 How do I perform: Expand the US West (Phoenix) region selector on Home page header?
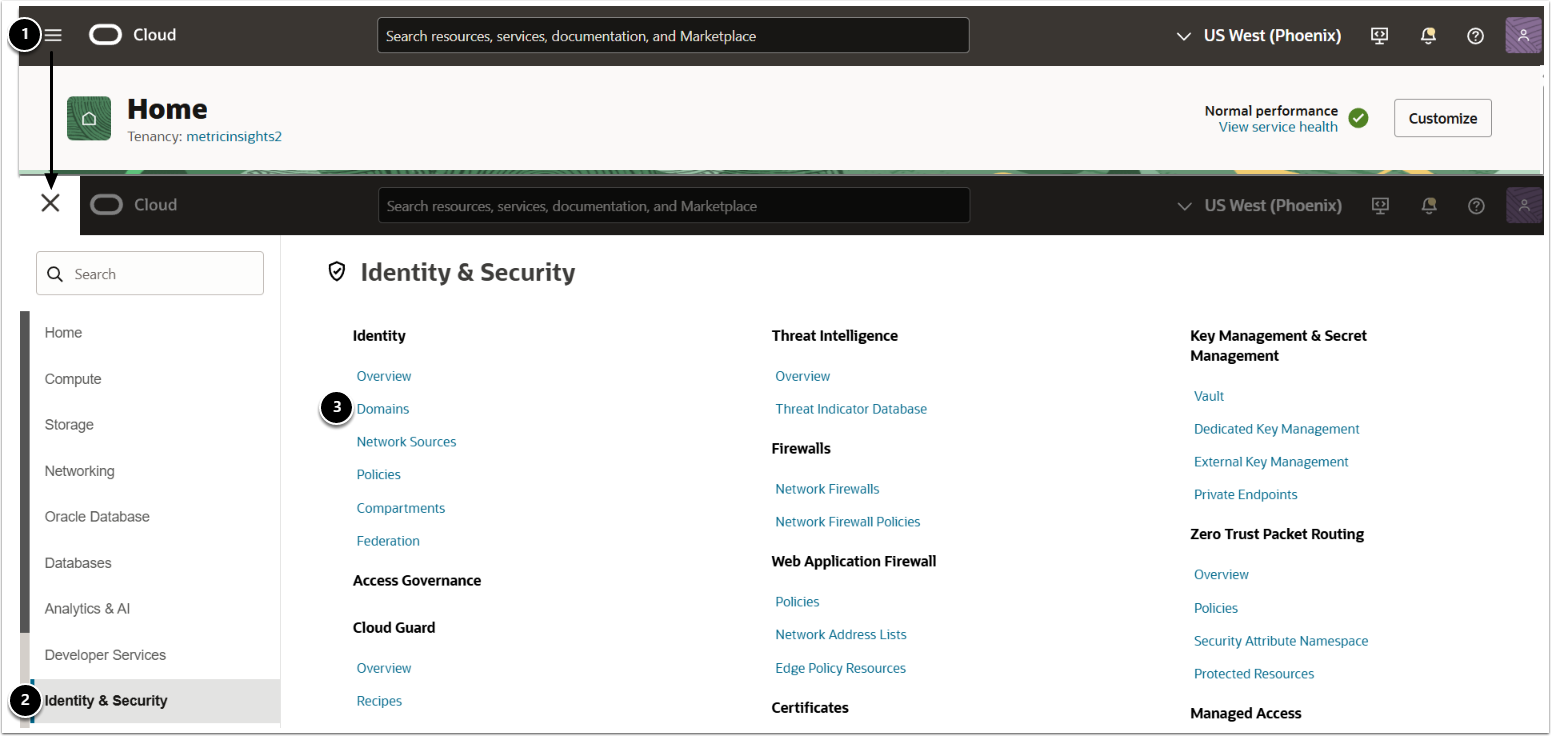1258,35
